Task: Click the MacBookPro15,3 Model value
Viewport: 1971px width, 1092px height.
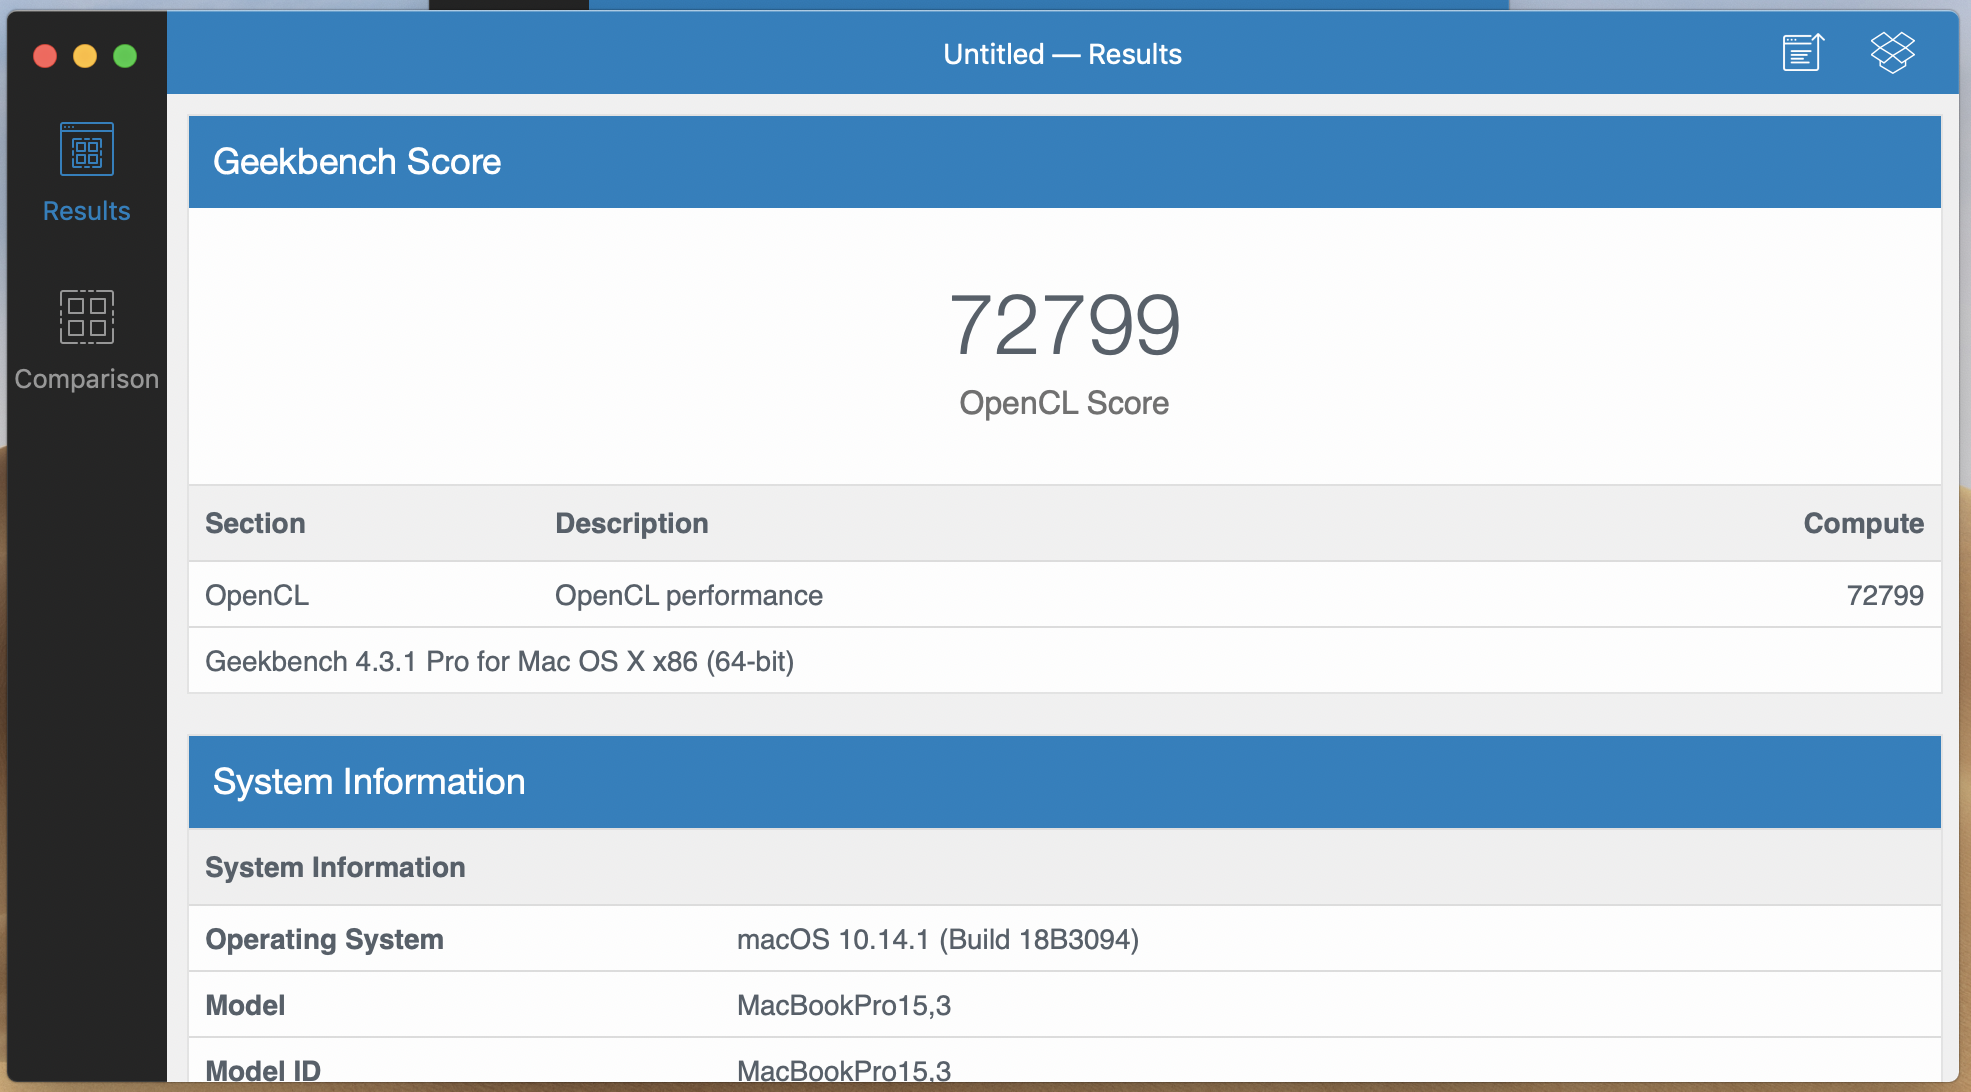Action: pyautogui.click(x=844, y=1006)
